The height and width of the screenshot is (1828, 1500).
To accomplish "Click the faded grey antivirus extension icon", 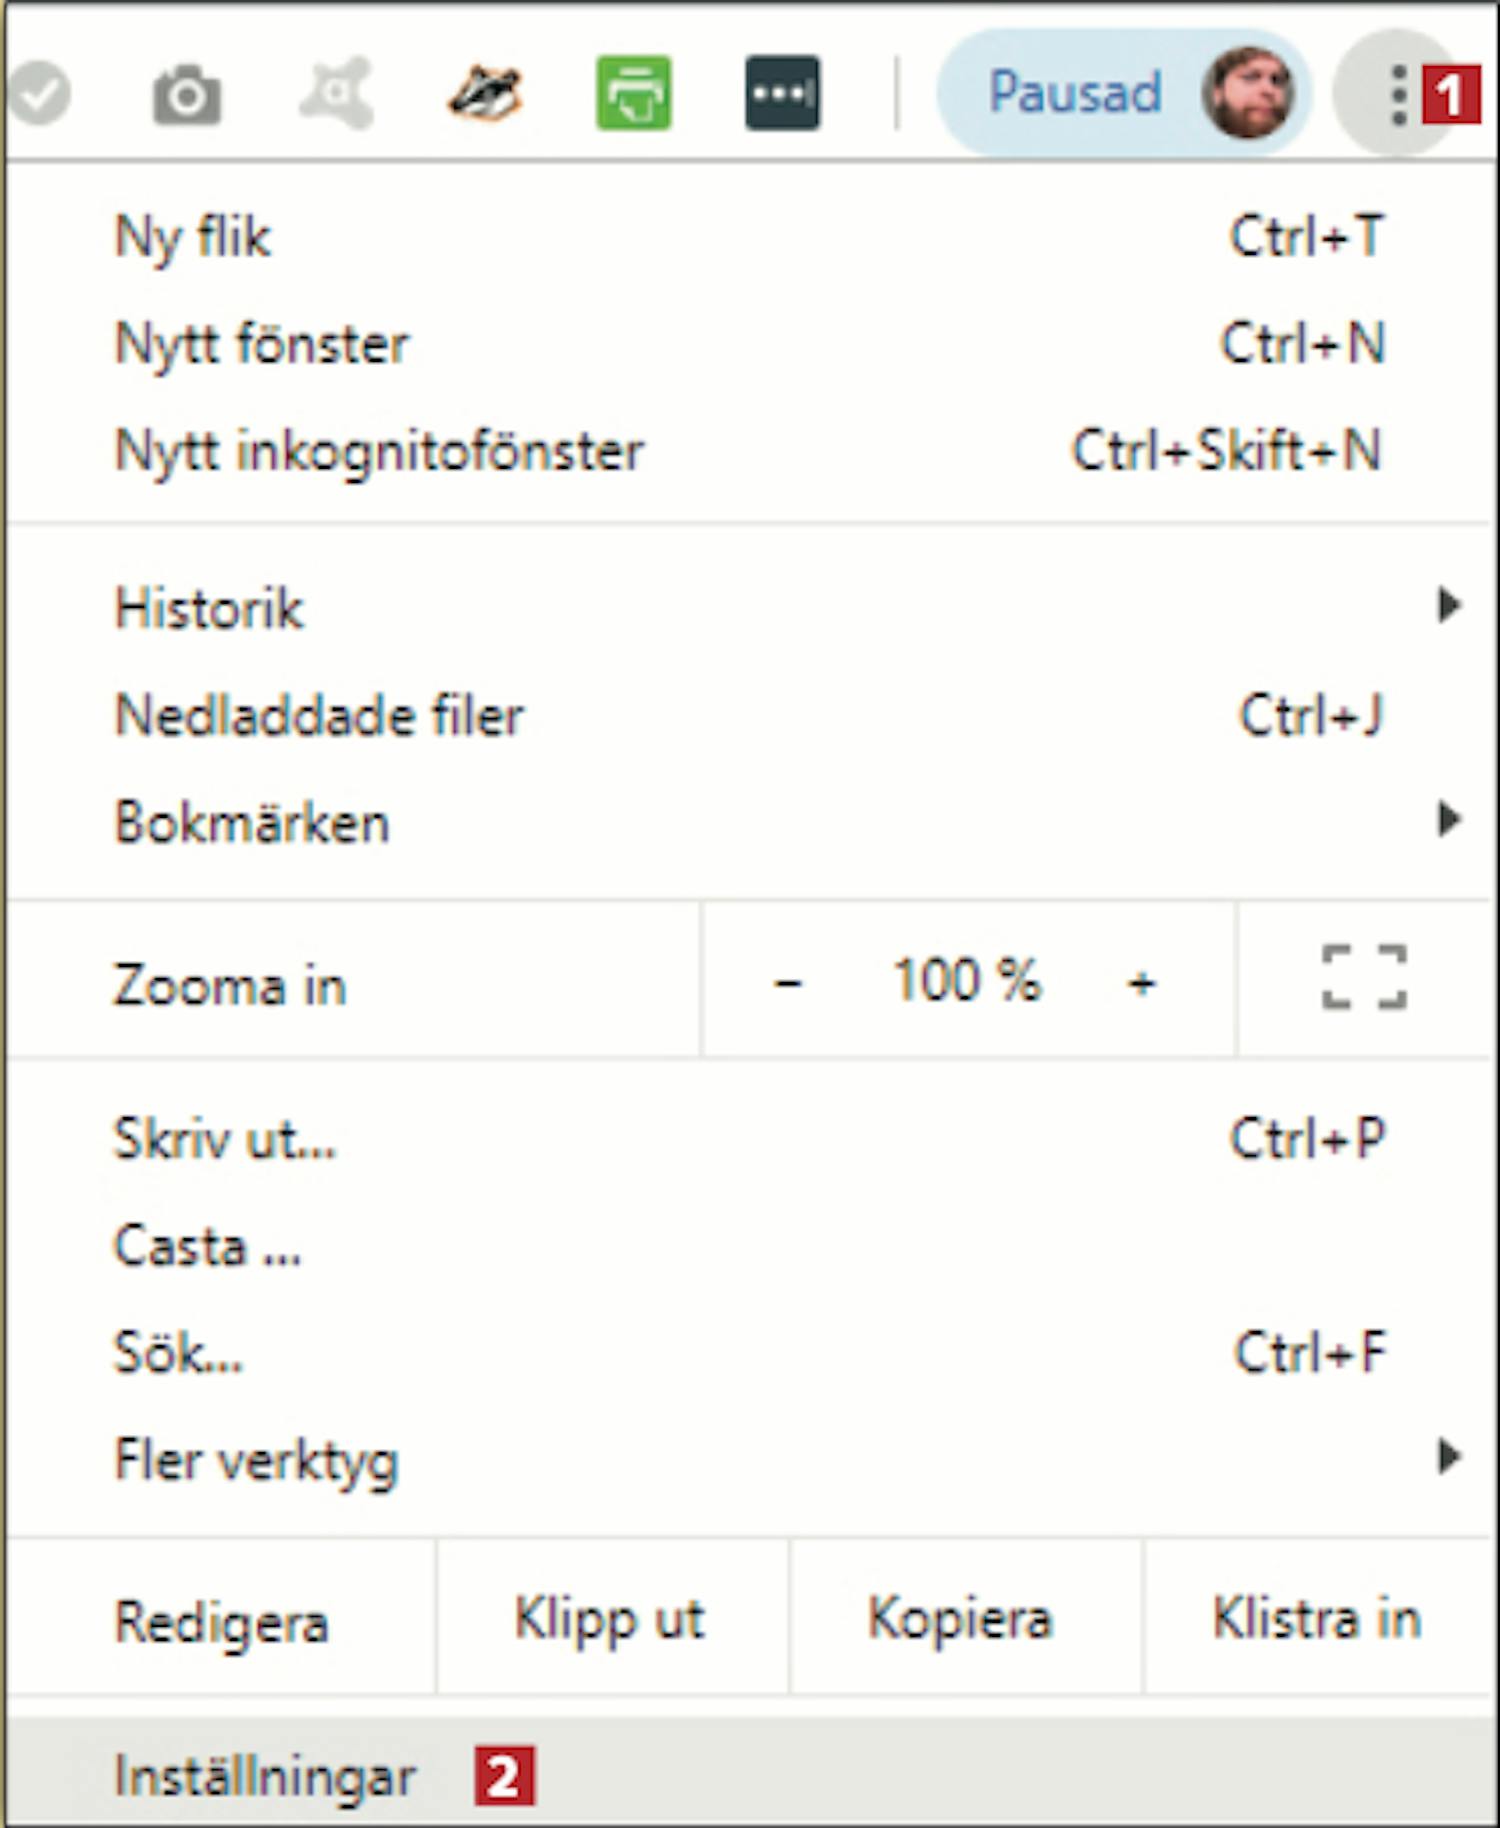I will (337, 94).
